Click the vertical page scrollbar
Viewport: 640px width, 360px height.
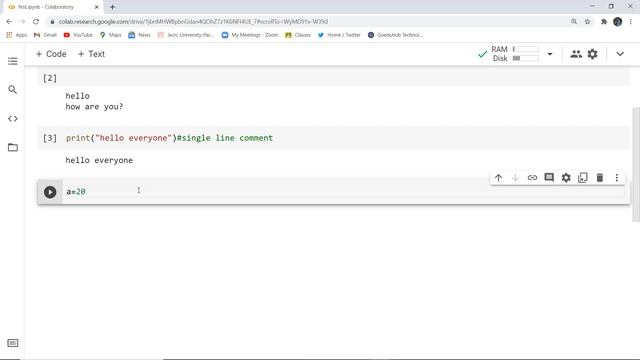[636, 164]
